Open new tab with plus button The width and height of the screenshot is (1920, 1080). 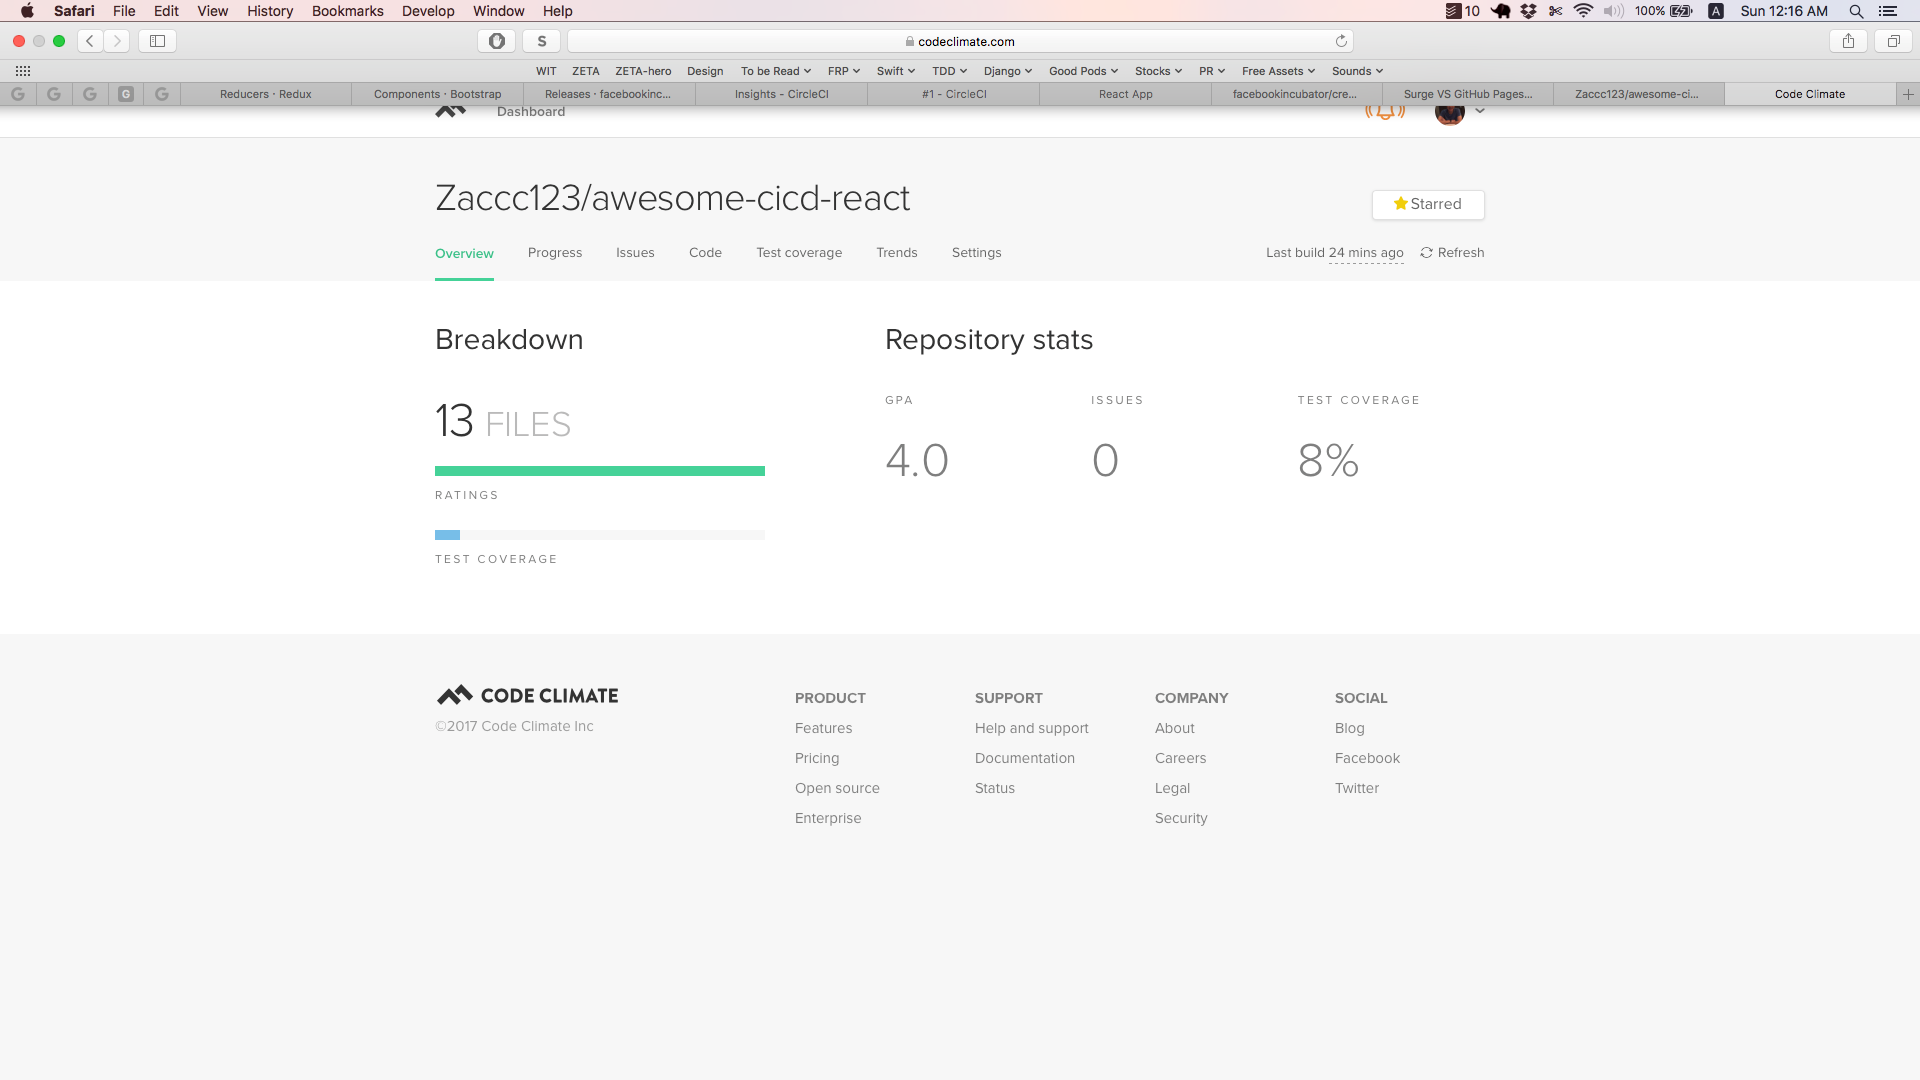1908,94
